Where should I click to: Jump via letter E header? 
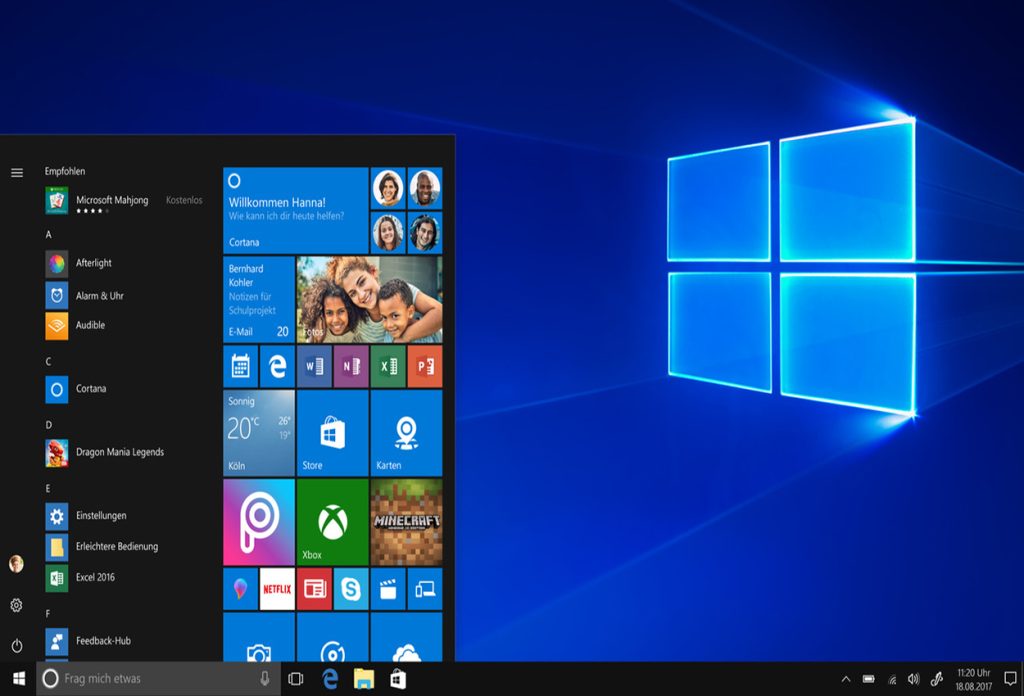coord(48,488)
